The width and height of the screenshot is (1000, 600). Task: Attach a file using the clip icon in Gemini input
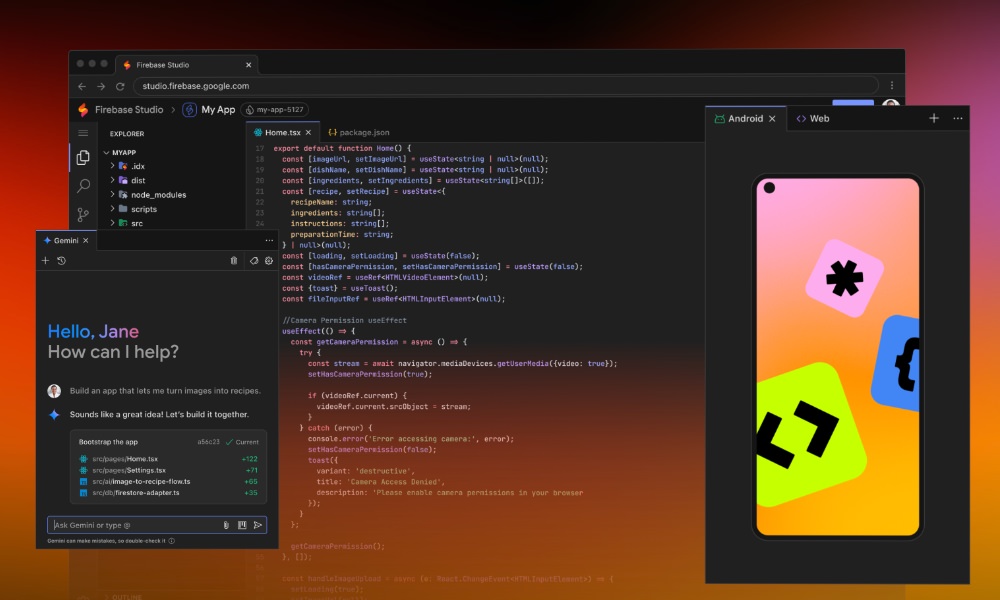pos(226,525)
